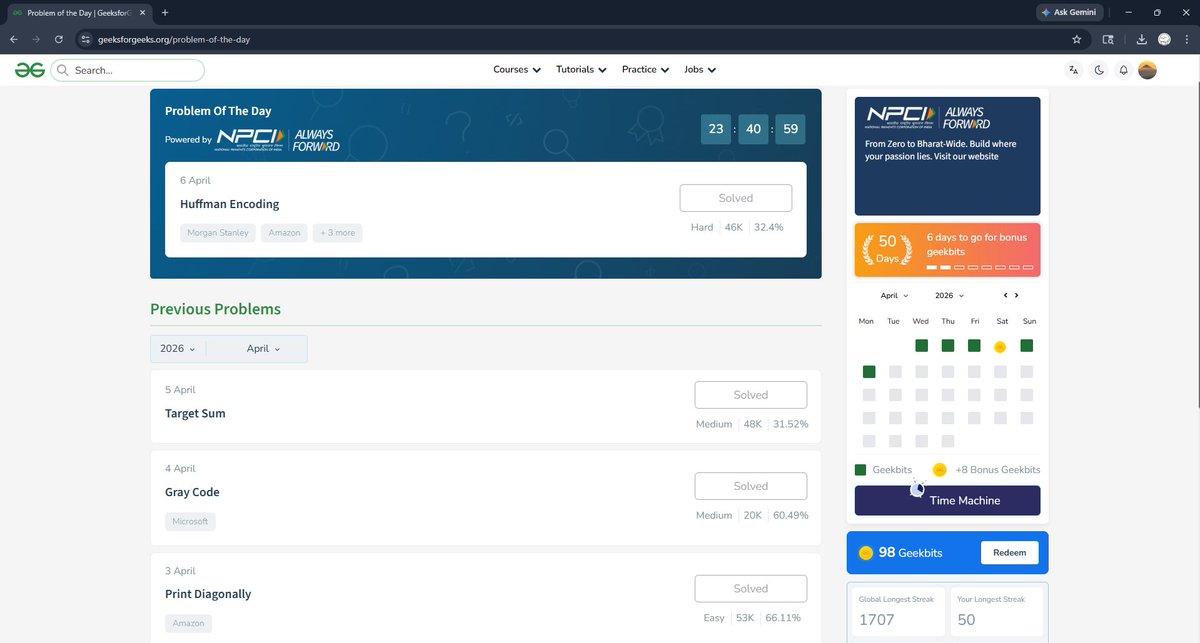The width and height of the screenshot is (1200, 643).
Task: Open the Chrome three-dot menu
Action: (x=1186, y=39)
